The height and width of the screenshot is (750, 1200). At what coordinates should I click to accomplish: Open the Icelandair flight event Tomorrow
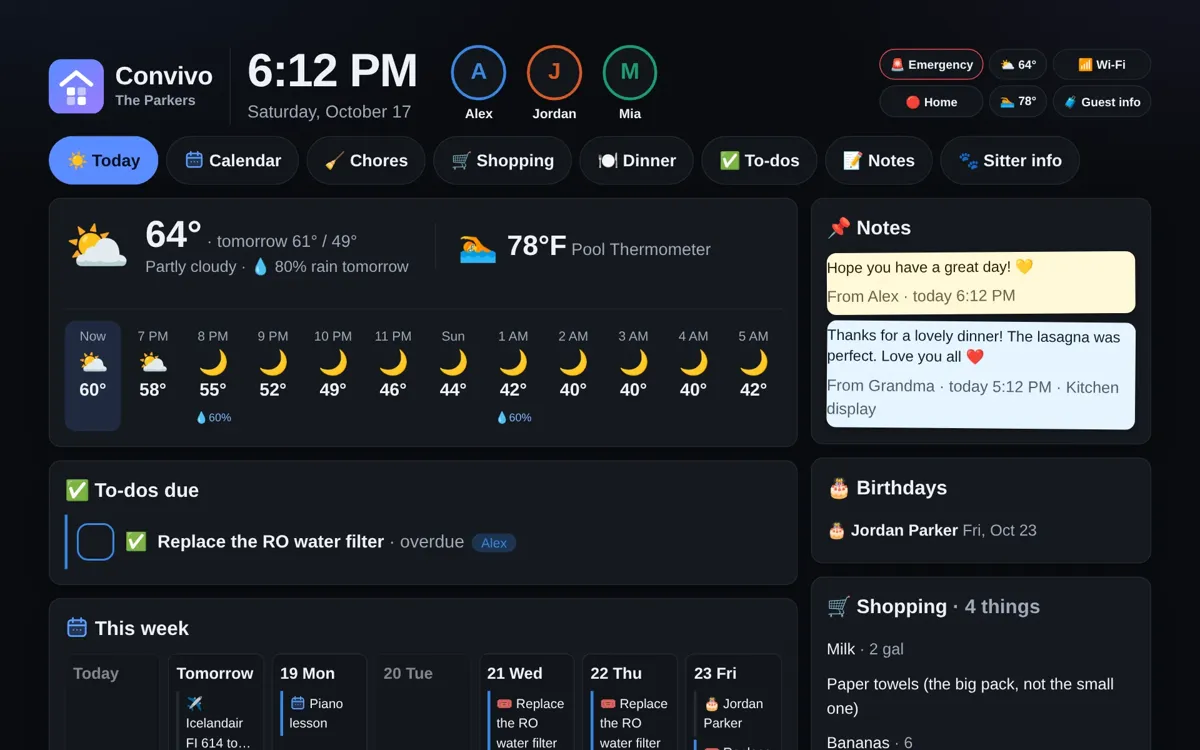click(215, 723)
